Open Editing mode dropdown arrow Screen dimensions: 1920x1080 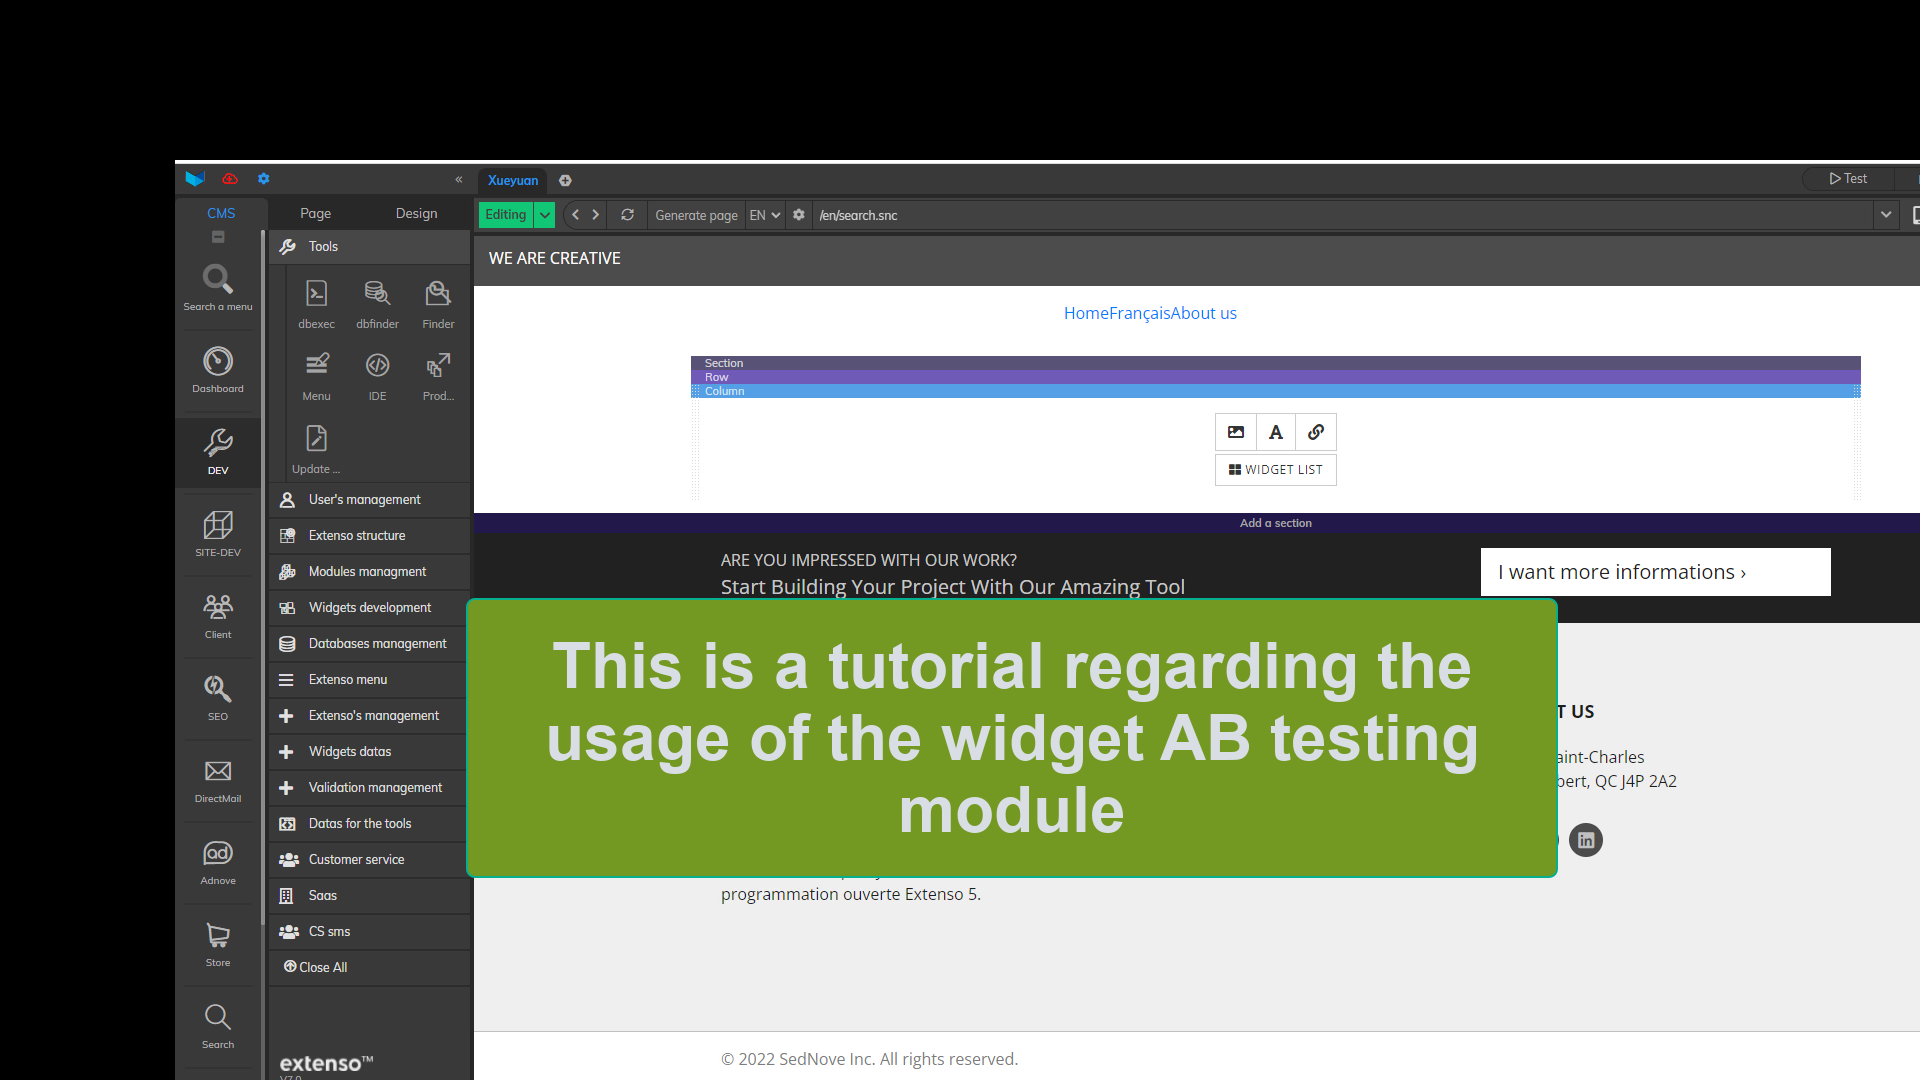[544, 215]
